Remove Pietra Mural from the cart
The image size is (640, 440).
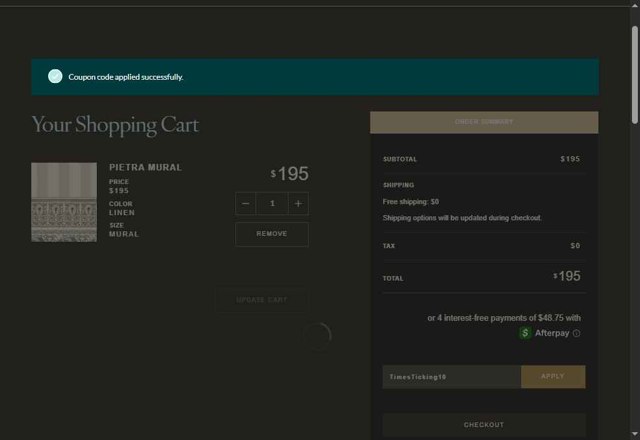coord(272,234)
